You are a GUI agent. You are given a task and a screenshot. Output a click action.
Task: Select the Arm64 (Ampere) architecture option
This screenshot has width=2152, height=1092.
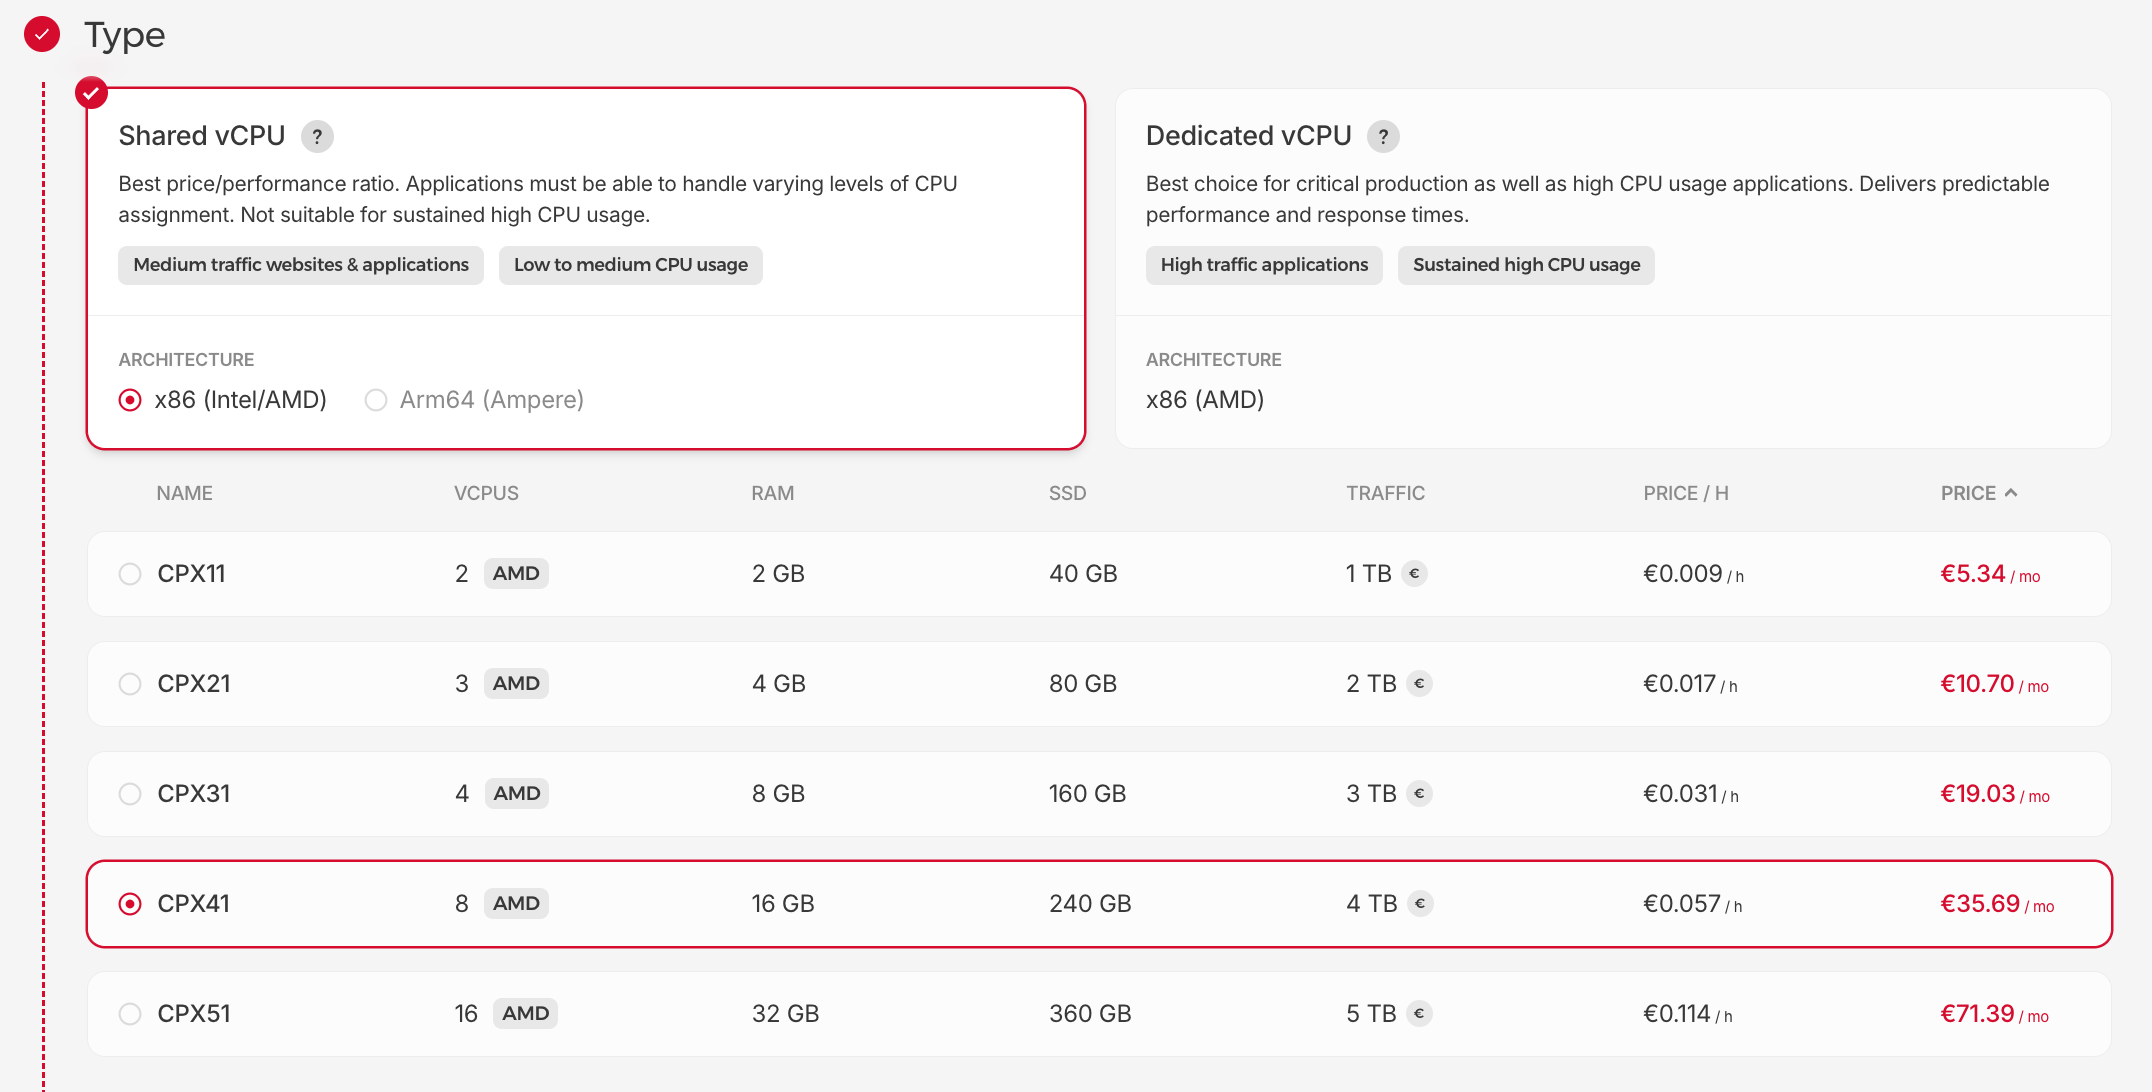[376, 399]
